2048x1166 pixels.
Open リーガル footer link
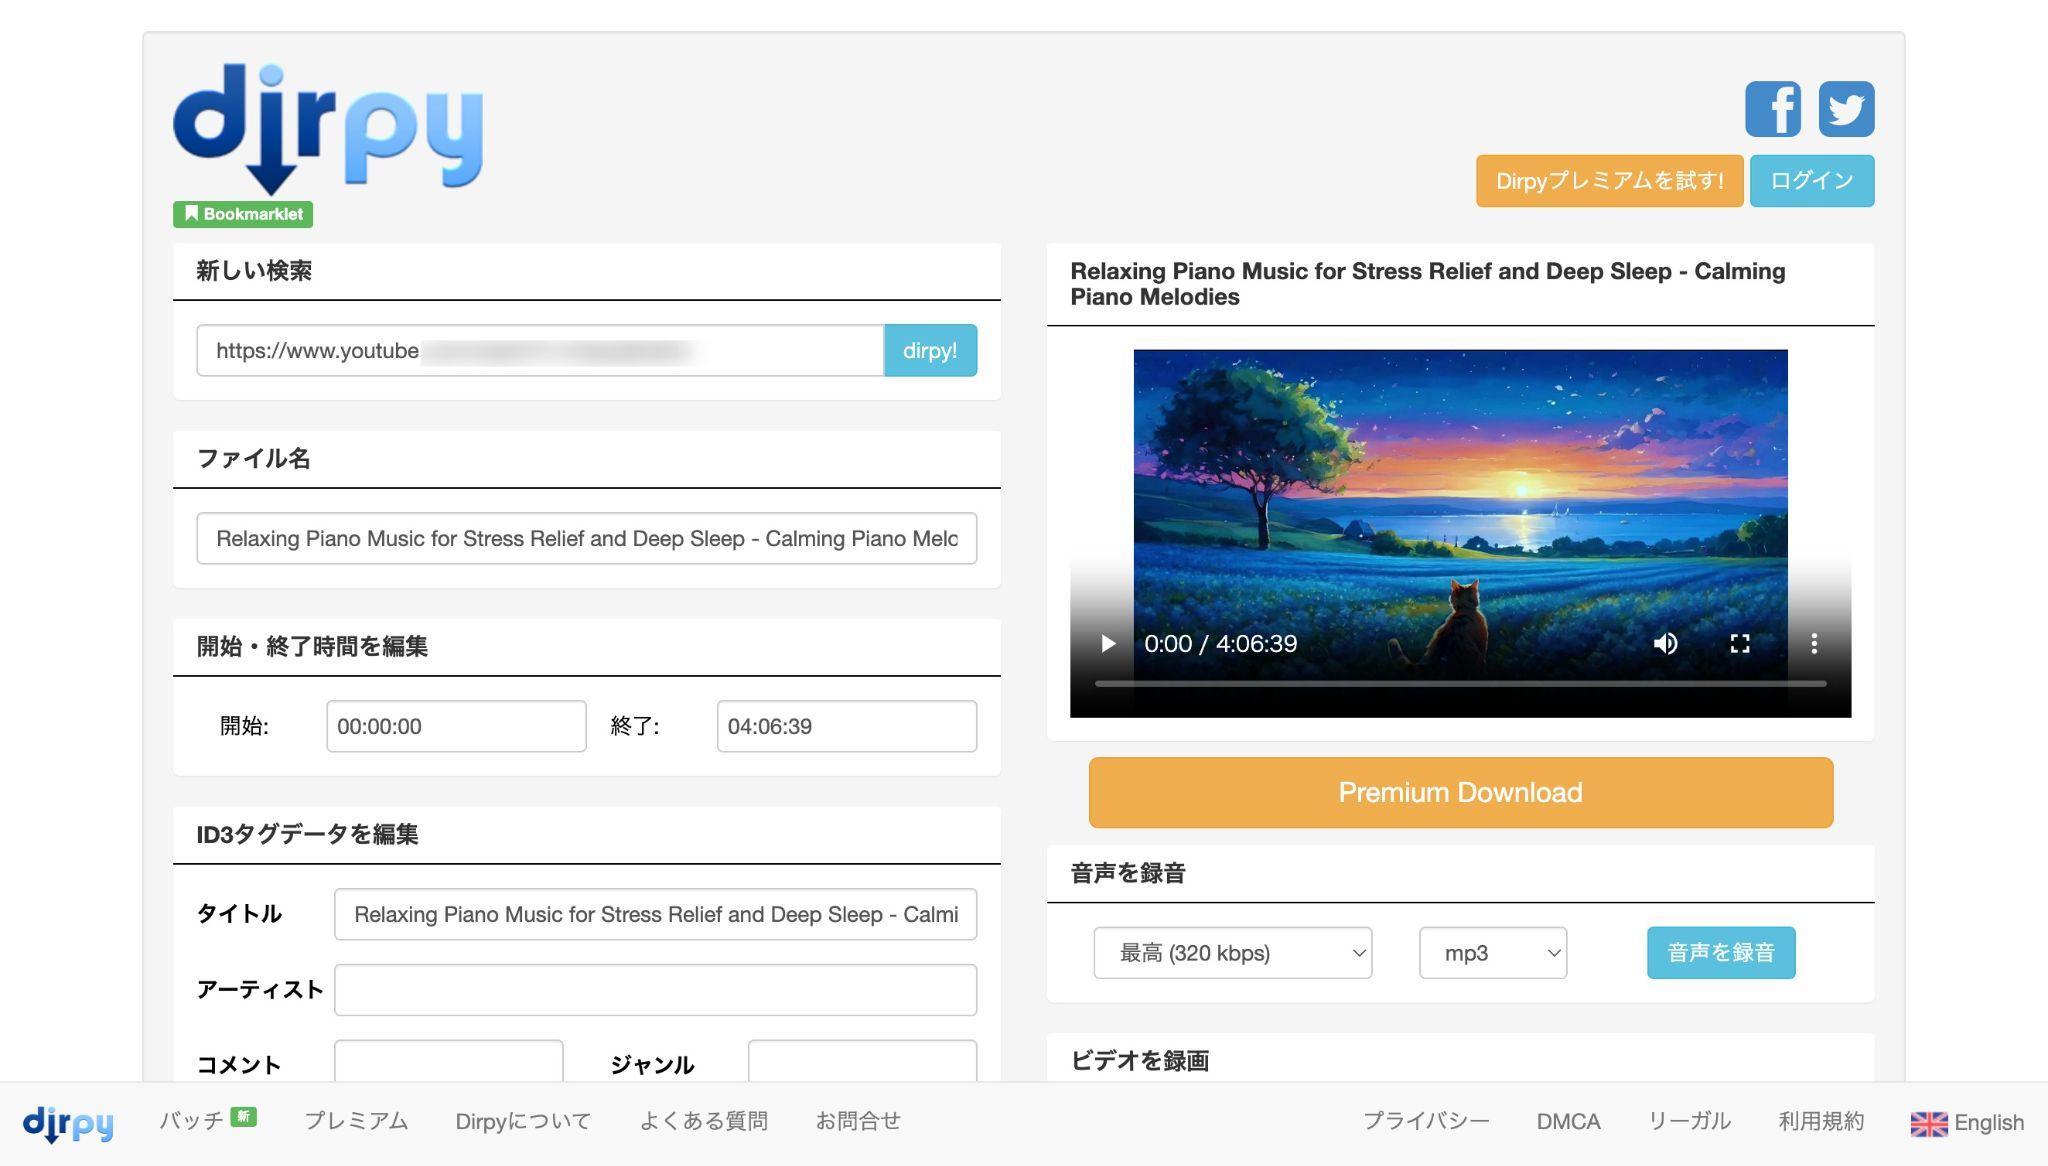pyautogui.click(x=1689, y=1122)
